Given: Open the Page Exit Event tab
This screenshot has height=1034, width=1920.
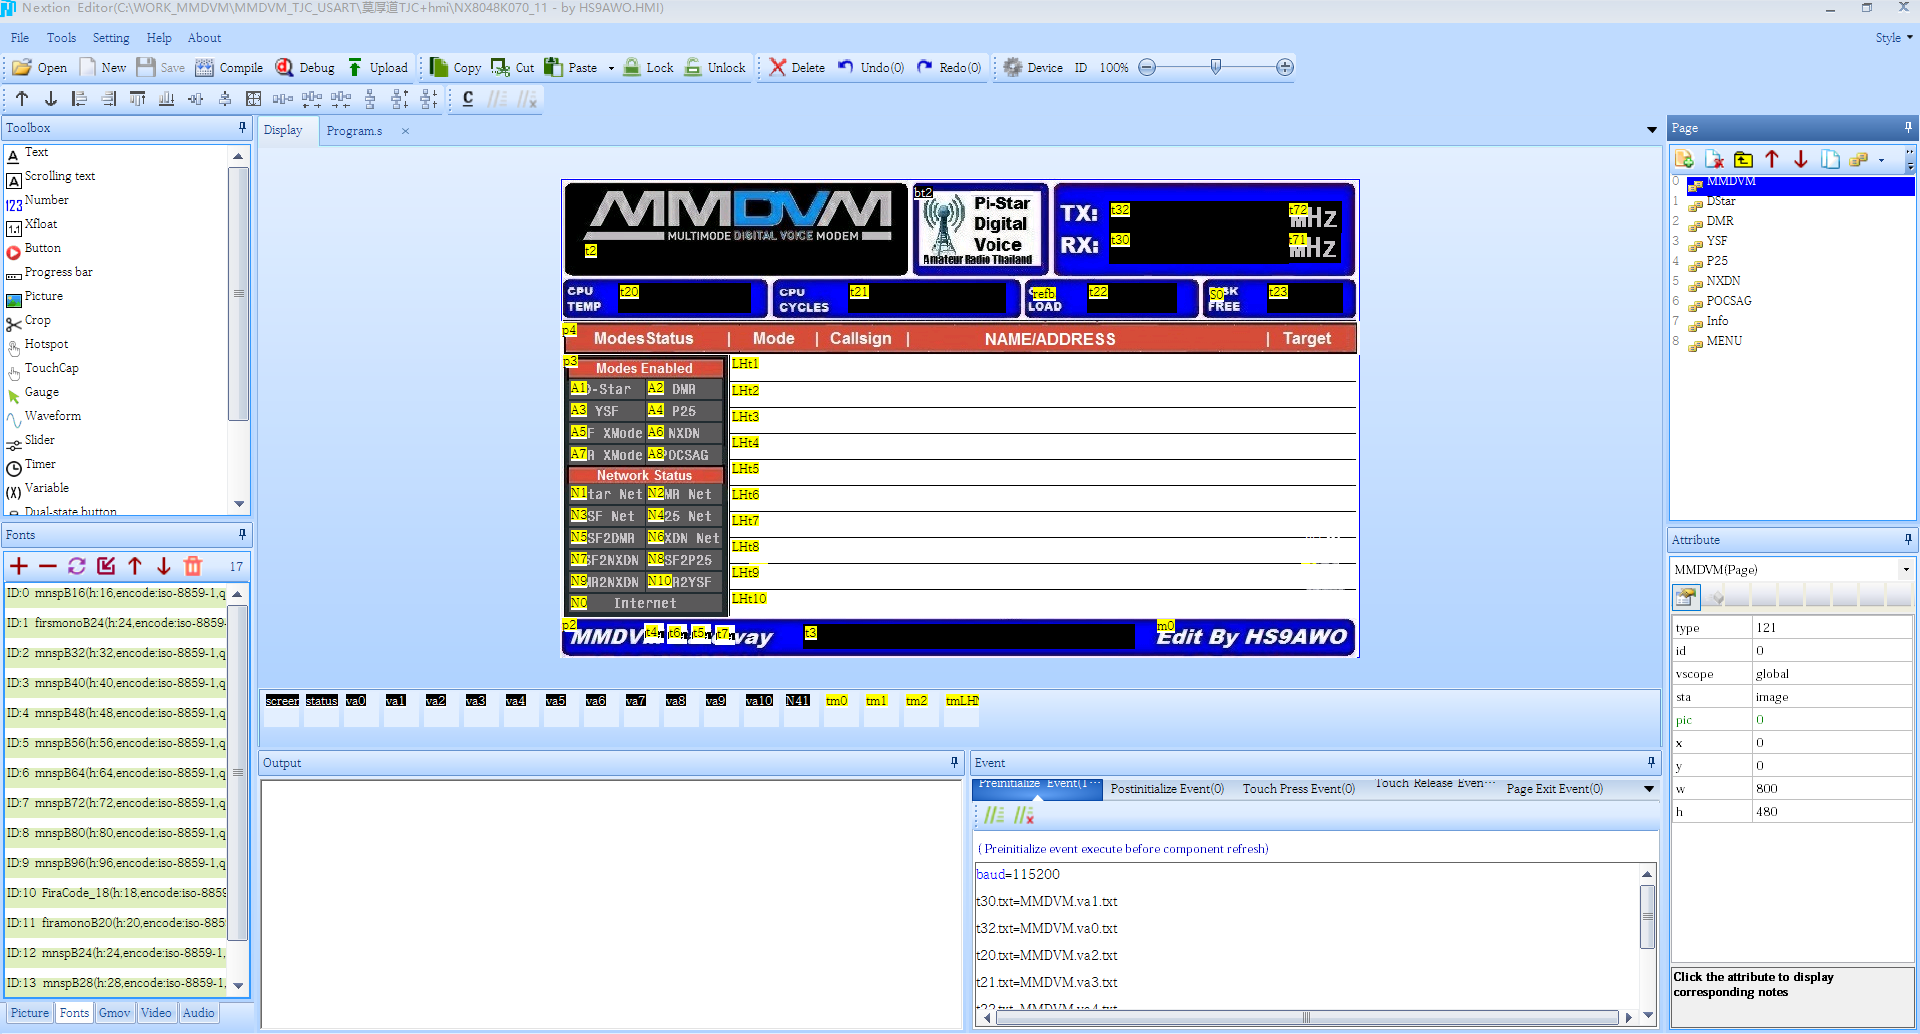Looking at the screenshot, I should coord(1554,789).
